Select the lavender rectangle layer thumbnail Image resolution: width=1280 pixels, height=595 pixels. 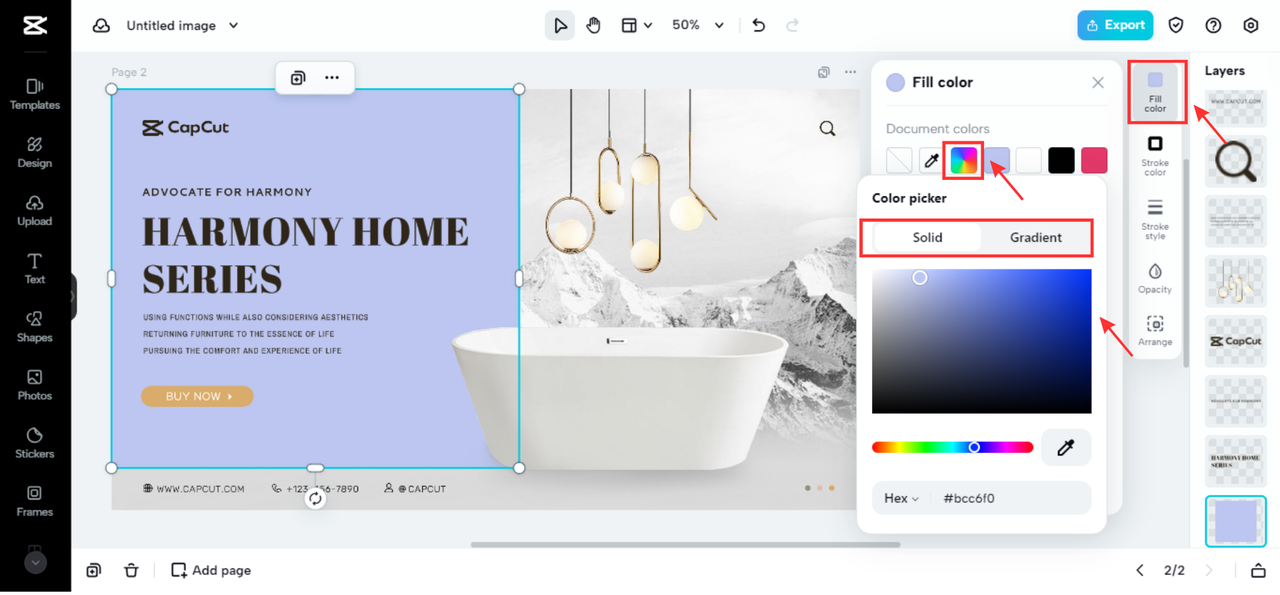click(1236, 521)
